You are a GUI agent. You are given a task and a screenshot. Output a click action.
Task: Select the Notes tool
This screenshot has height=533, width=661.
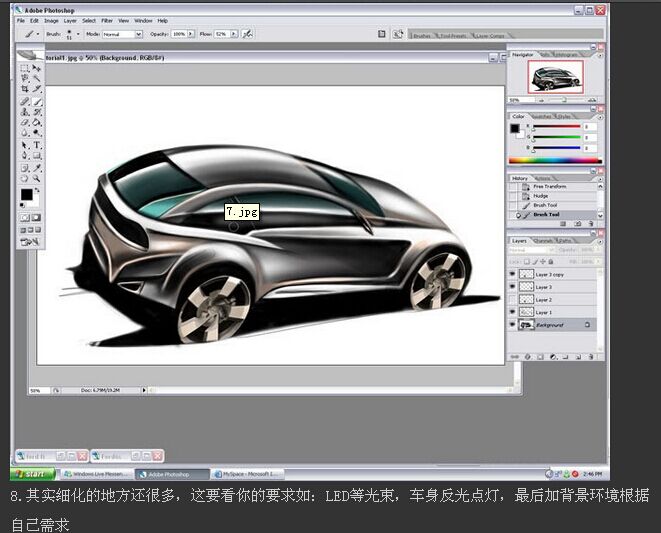25,168
